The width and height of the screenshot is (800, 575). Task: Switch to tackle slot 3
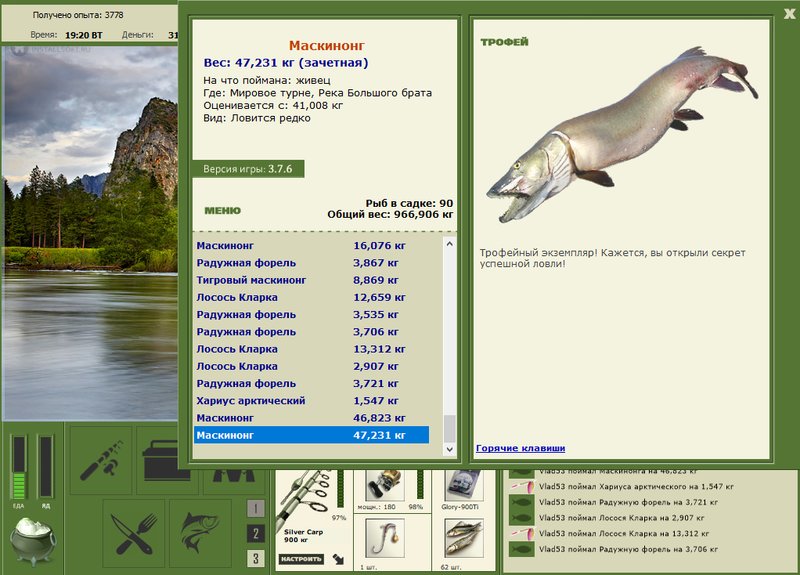coord(256,559)
